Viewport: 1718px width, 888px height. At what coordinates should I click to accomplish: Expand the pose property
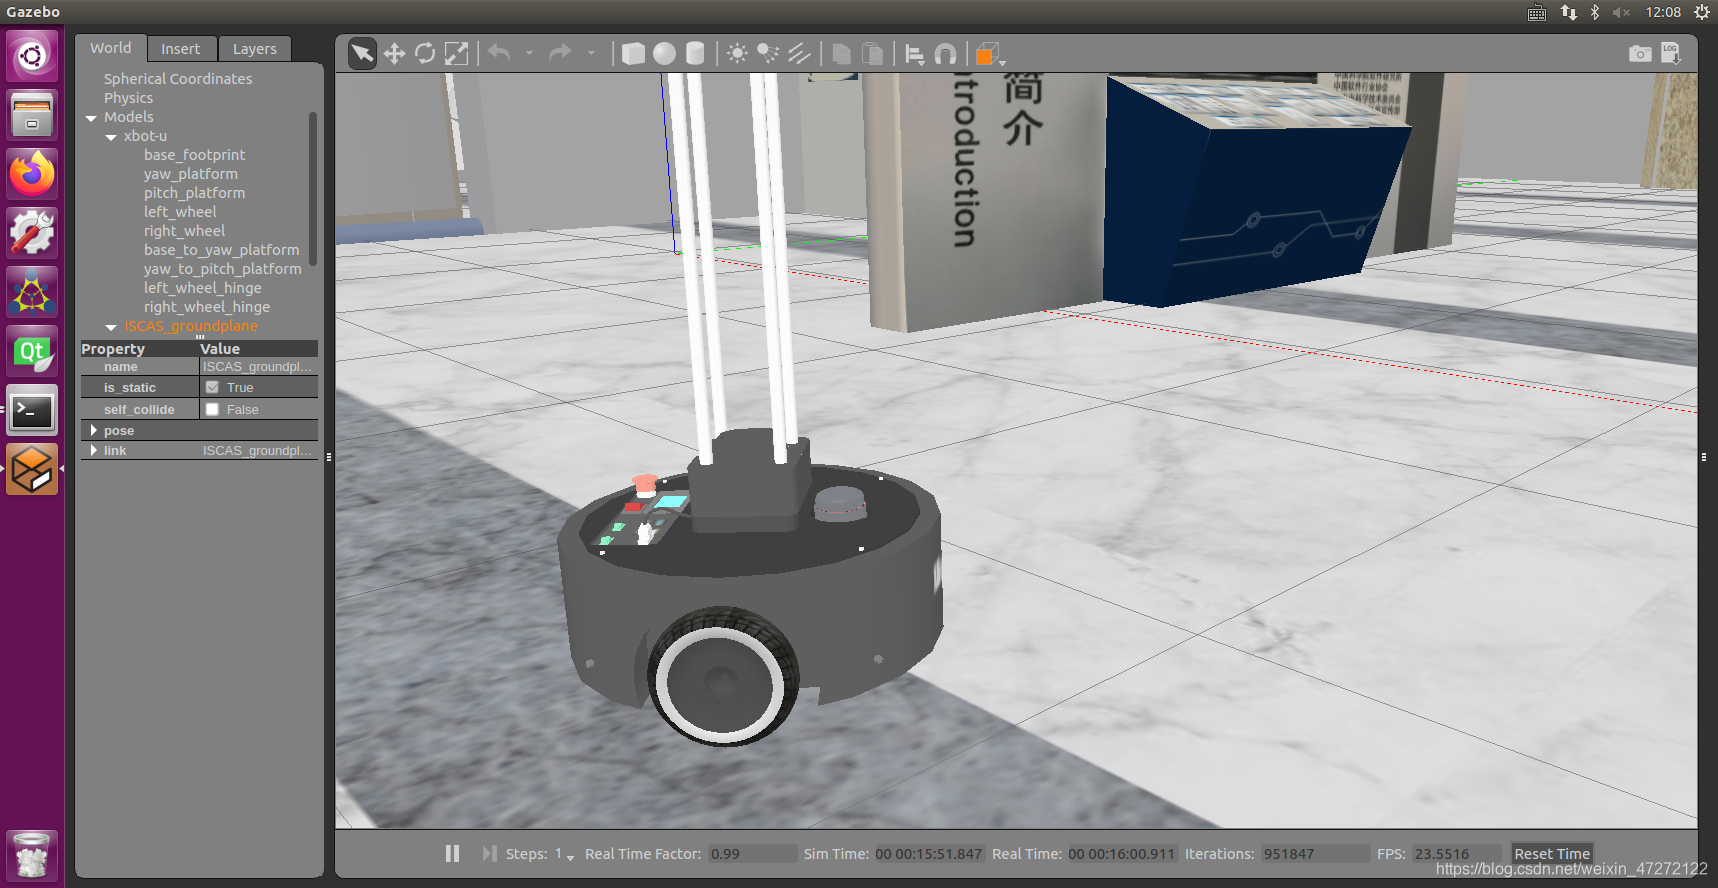(94, 430)
